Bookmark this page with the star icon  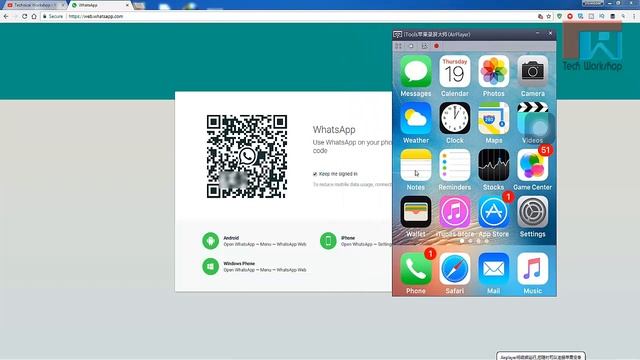[x=549, y=16]
